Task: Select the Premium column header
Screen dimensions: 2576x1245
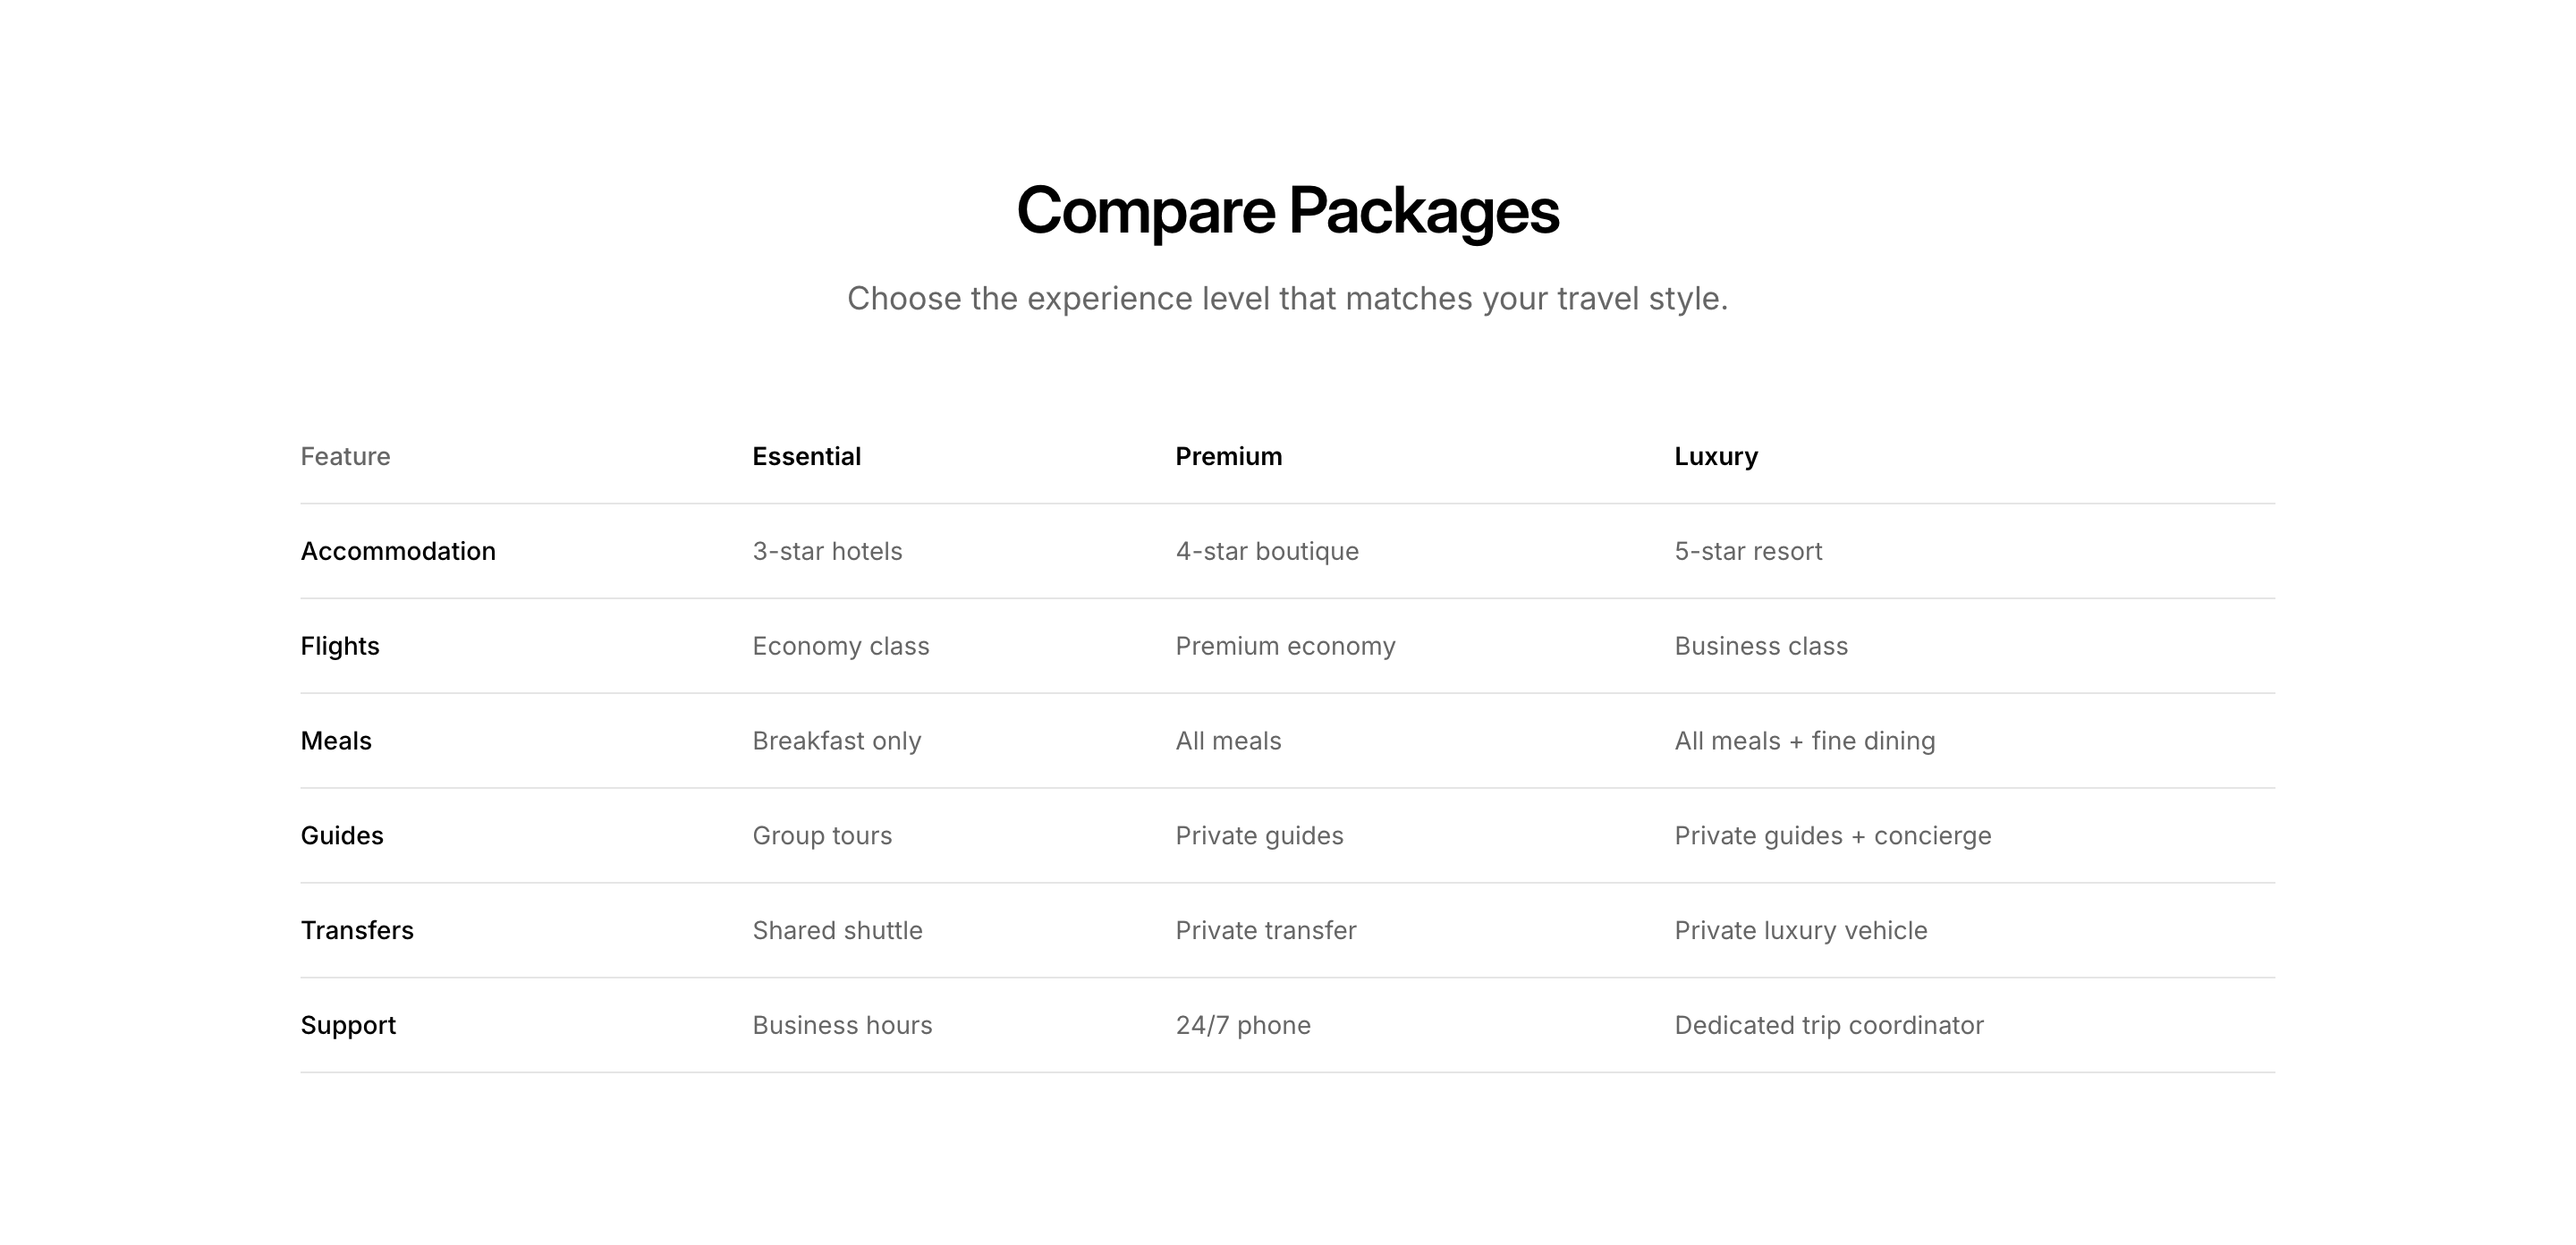Action: (1228, 457)
